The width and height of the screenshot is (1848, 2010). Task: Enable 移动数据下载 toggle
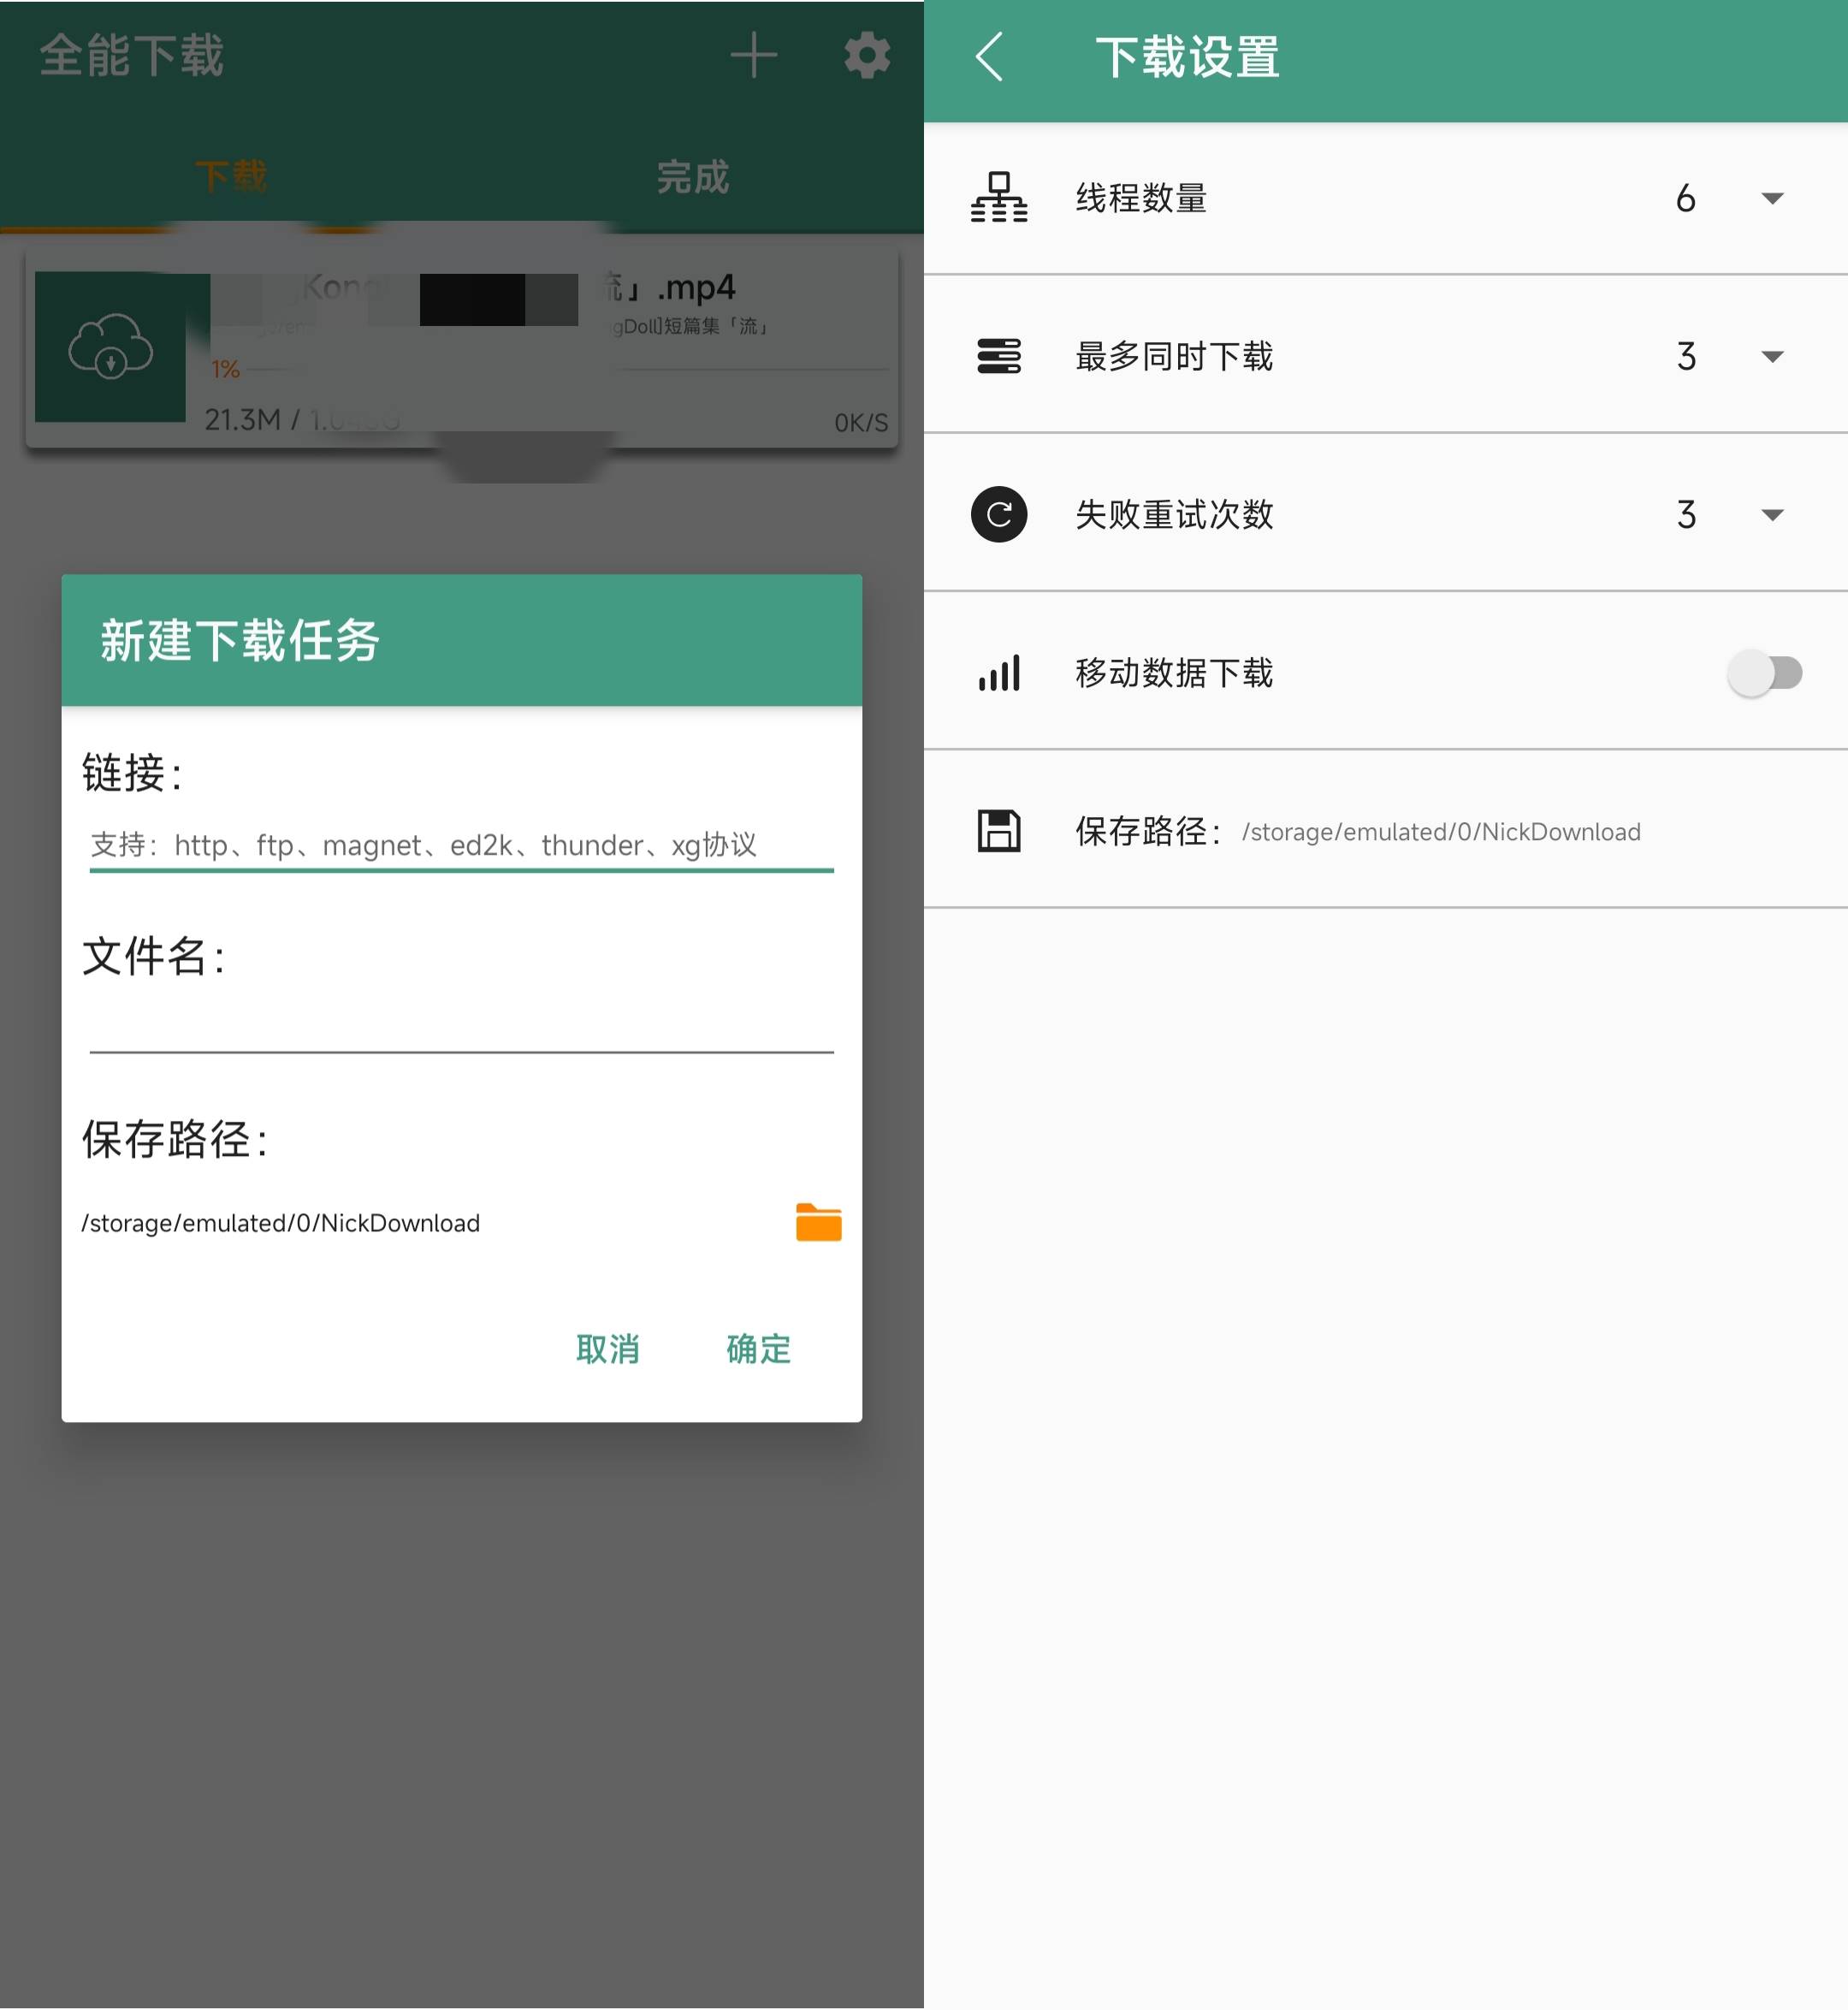point(1766,673)
